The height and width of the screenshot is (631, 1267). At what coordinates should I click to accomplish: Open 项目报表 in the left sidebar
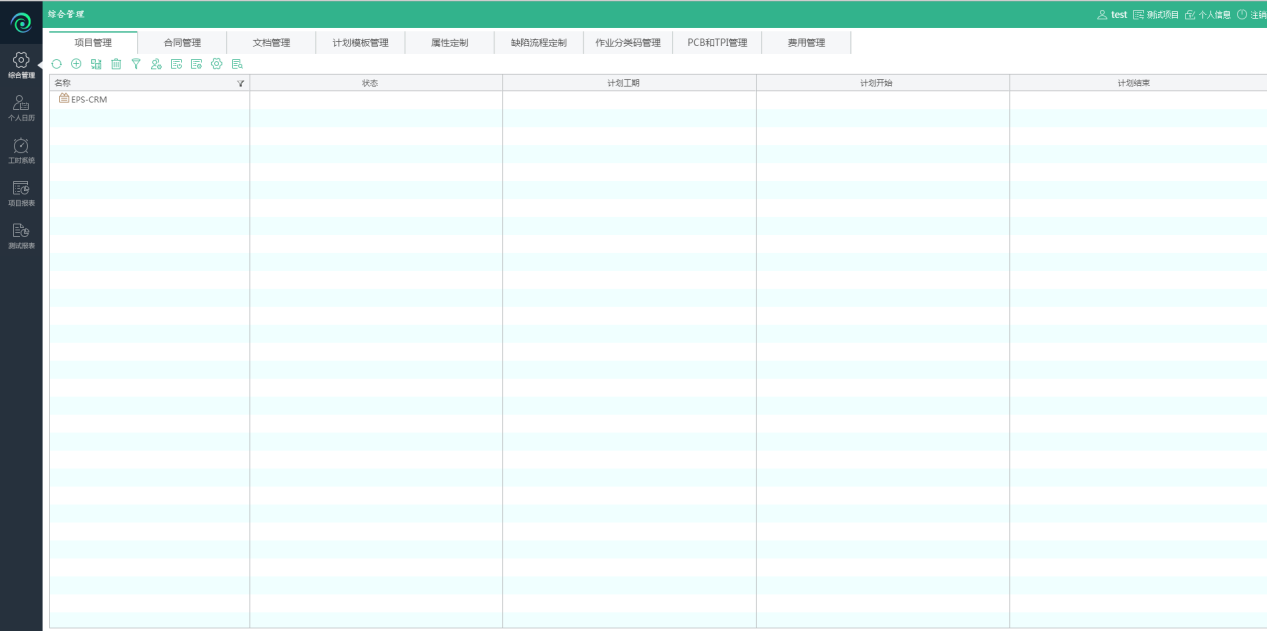pyautogui.click(x=21, y=193)
